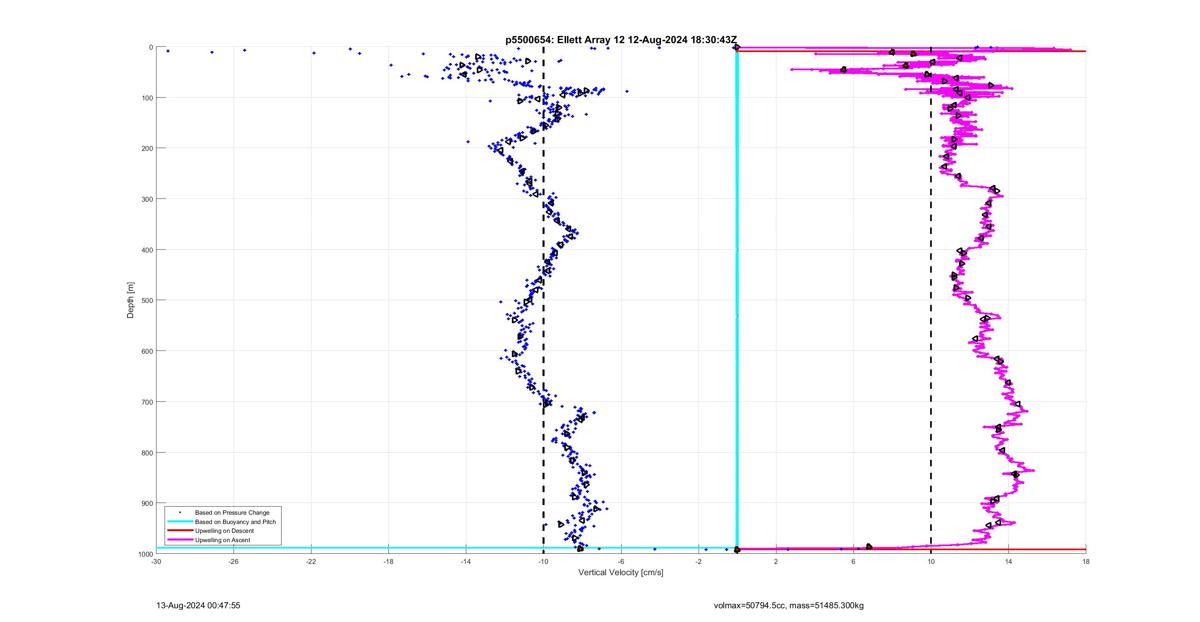
Task: Click the velocity tick label '-2'
Action: 698,562
